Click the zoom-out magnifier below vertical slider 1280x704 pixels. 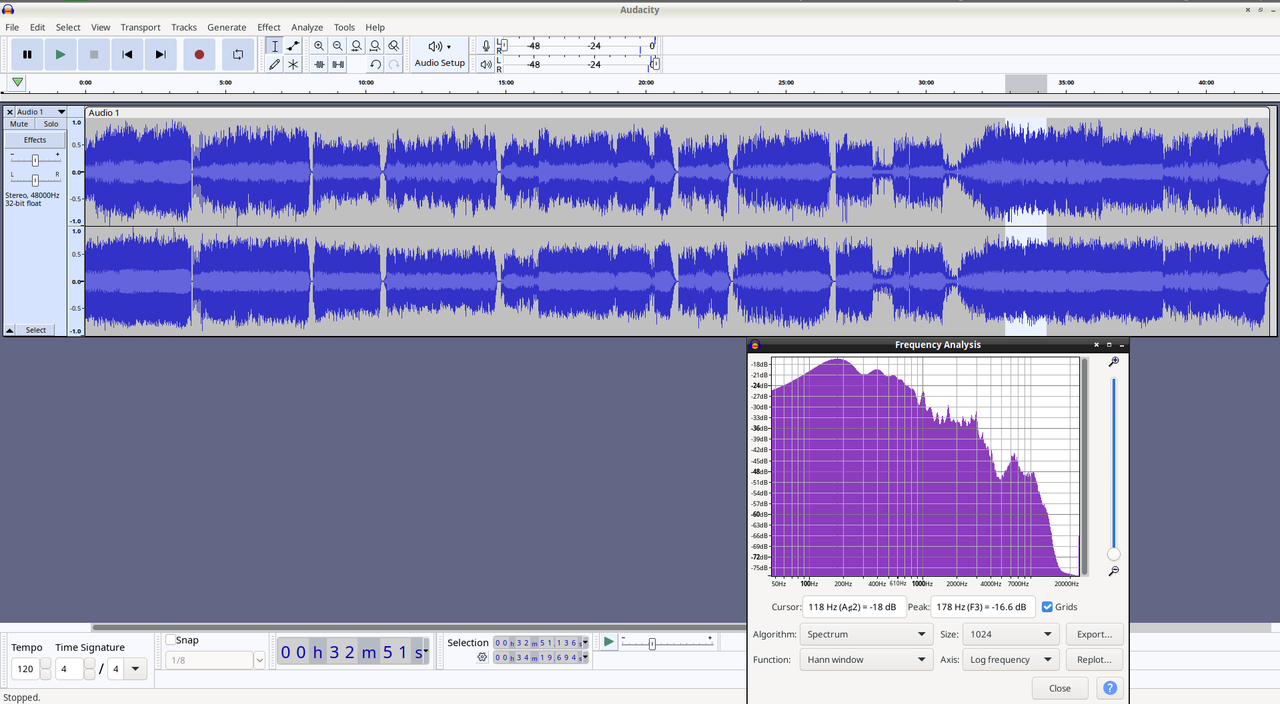(x=1114, y=572)
